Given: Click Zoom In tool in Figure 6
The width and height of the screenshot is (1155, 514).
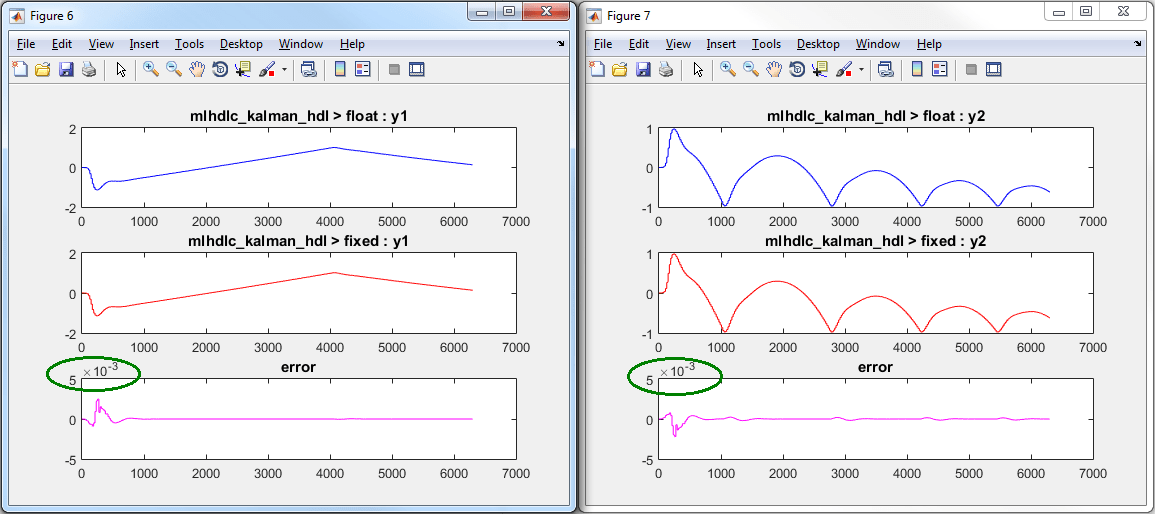Looking at the screenshot, I should coord(151,69).
